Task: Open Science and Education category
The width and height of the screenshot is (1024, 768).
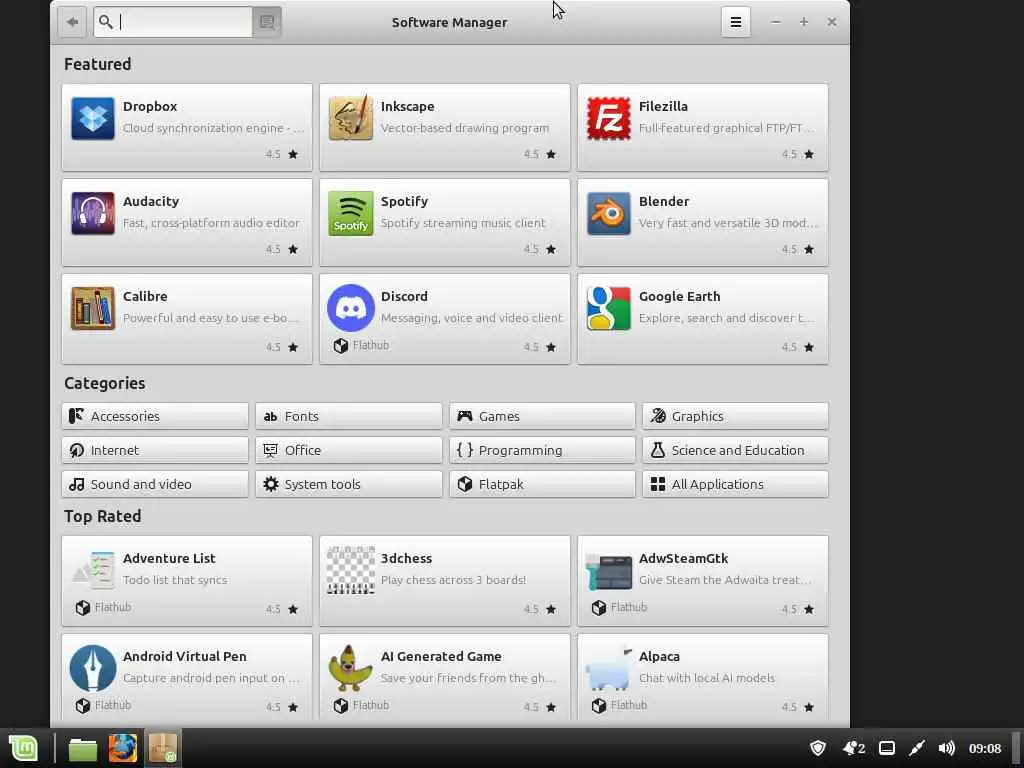Action: point(735,450)
